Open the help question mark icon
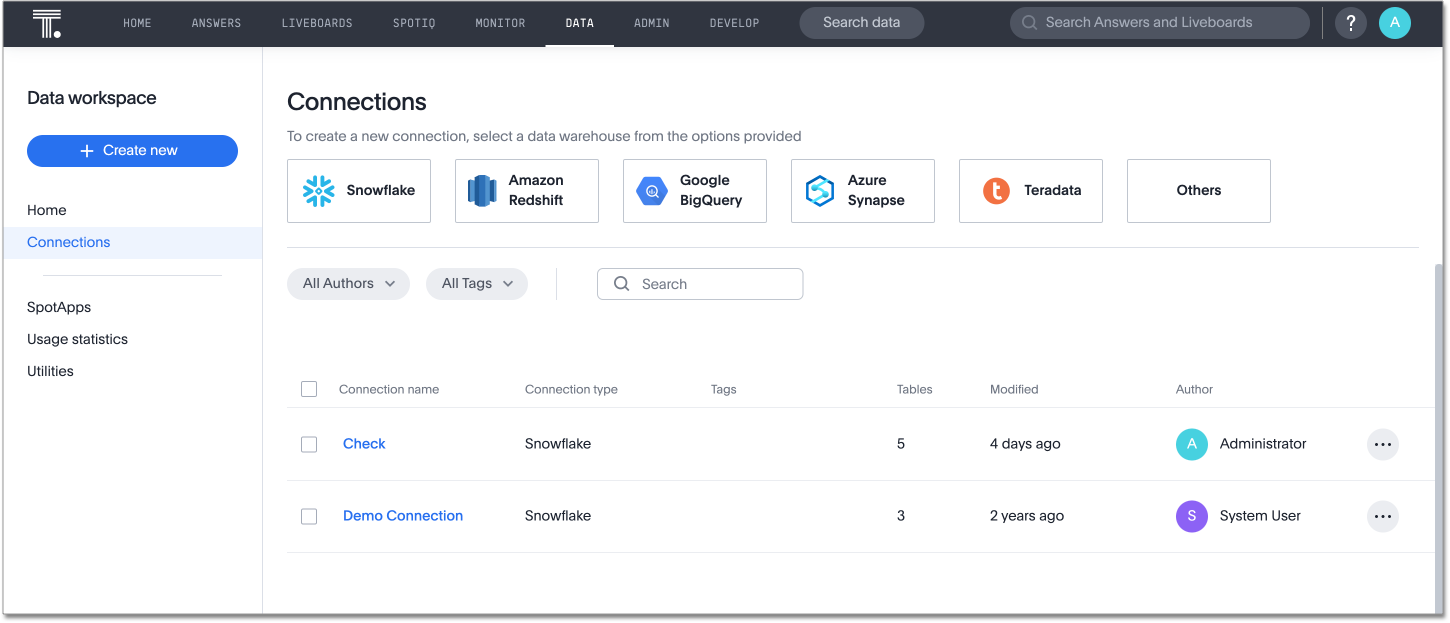Viewport: 1450px width, 623px height. click(x=1350, y=22)
